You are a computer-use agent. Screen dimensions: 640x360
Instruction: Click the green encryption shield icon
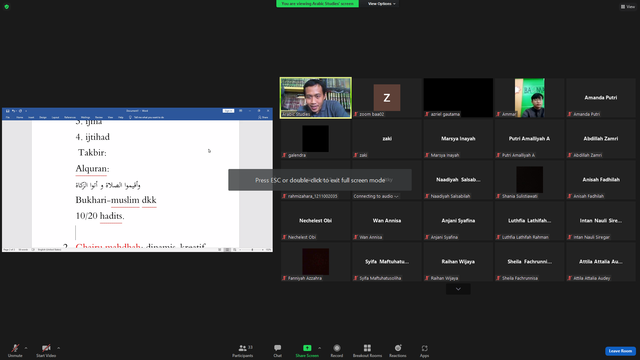[7, 7]
